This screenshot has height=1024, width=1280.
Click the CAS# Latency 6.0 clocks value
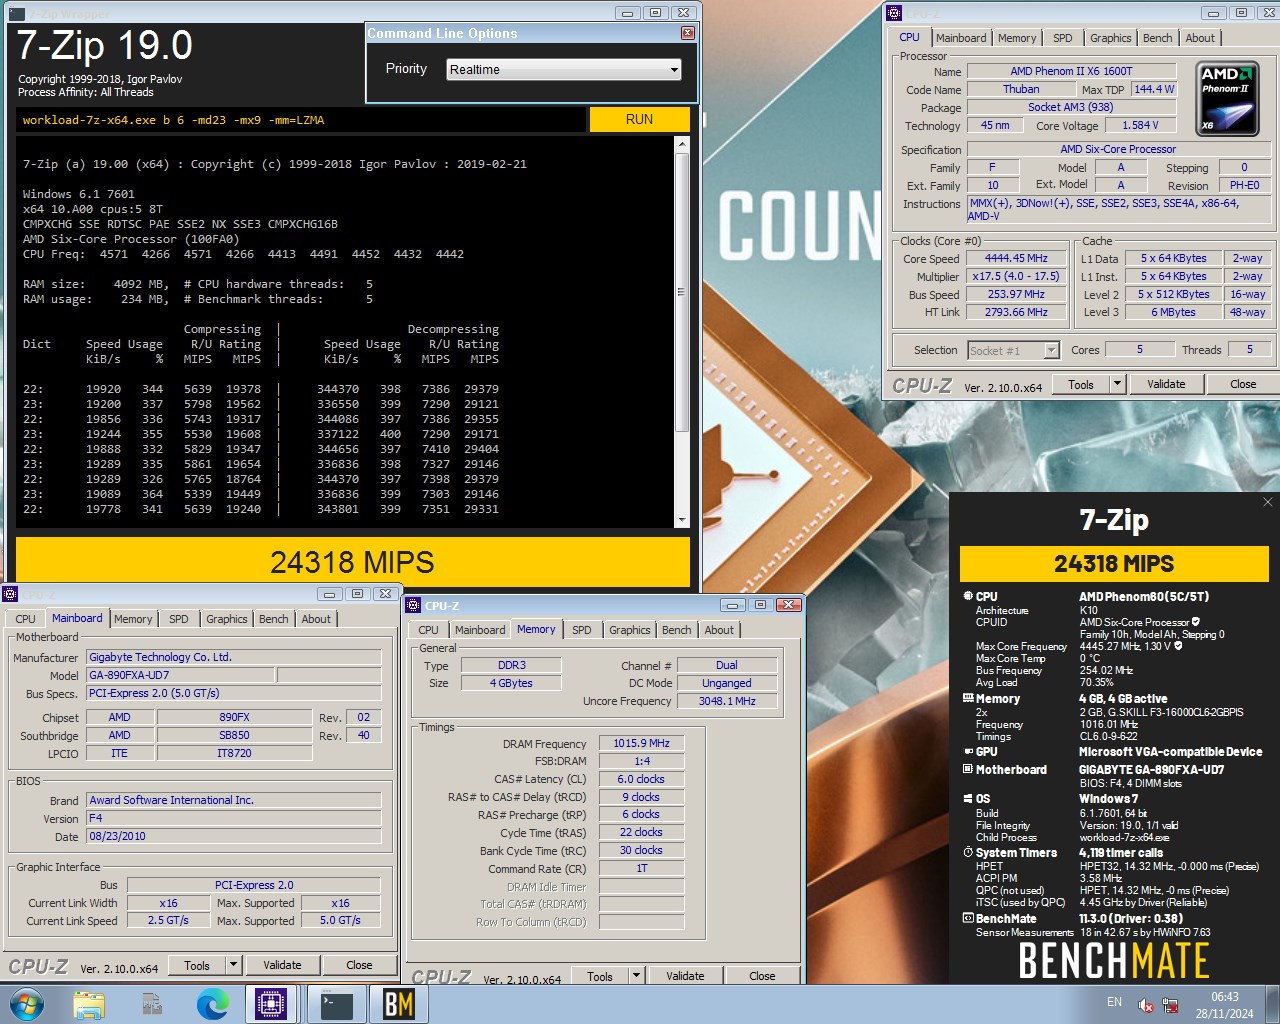click(641, 779)
